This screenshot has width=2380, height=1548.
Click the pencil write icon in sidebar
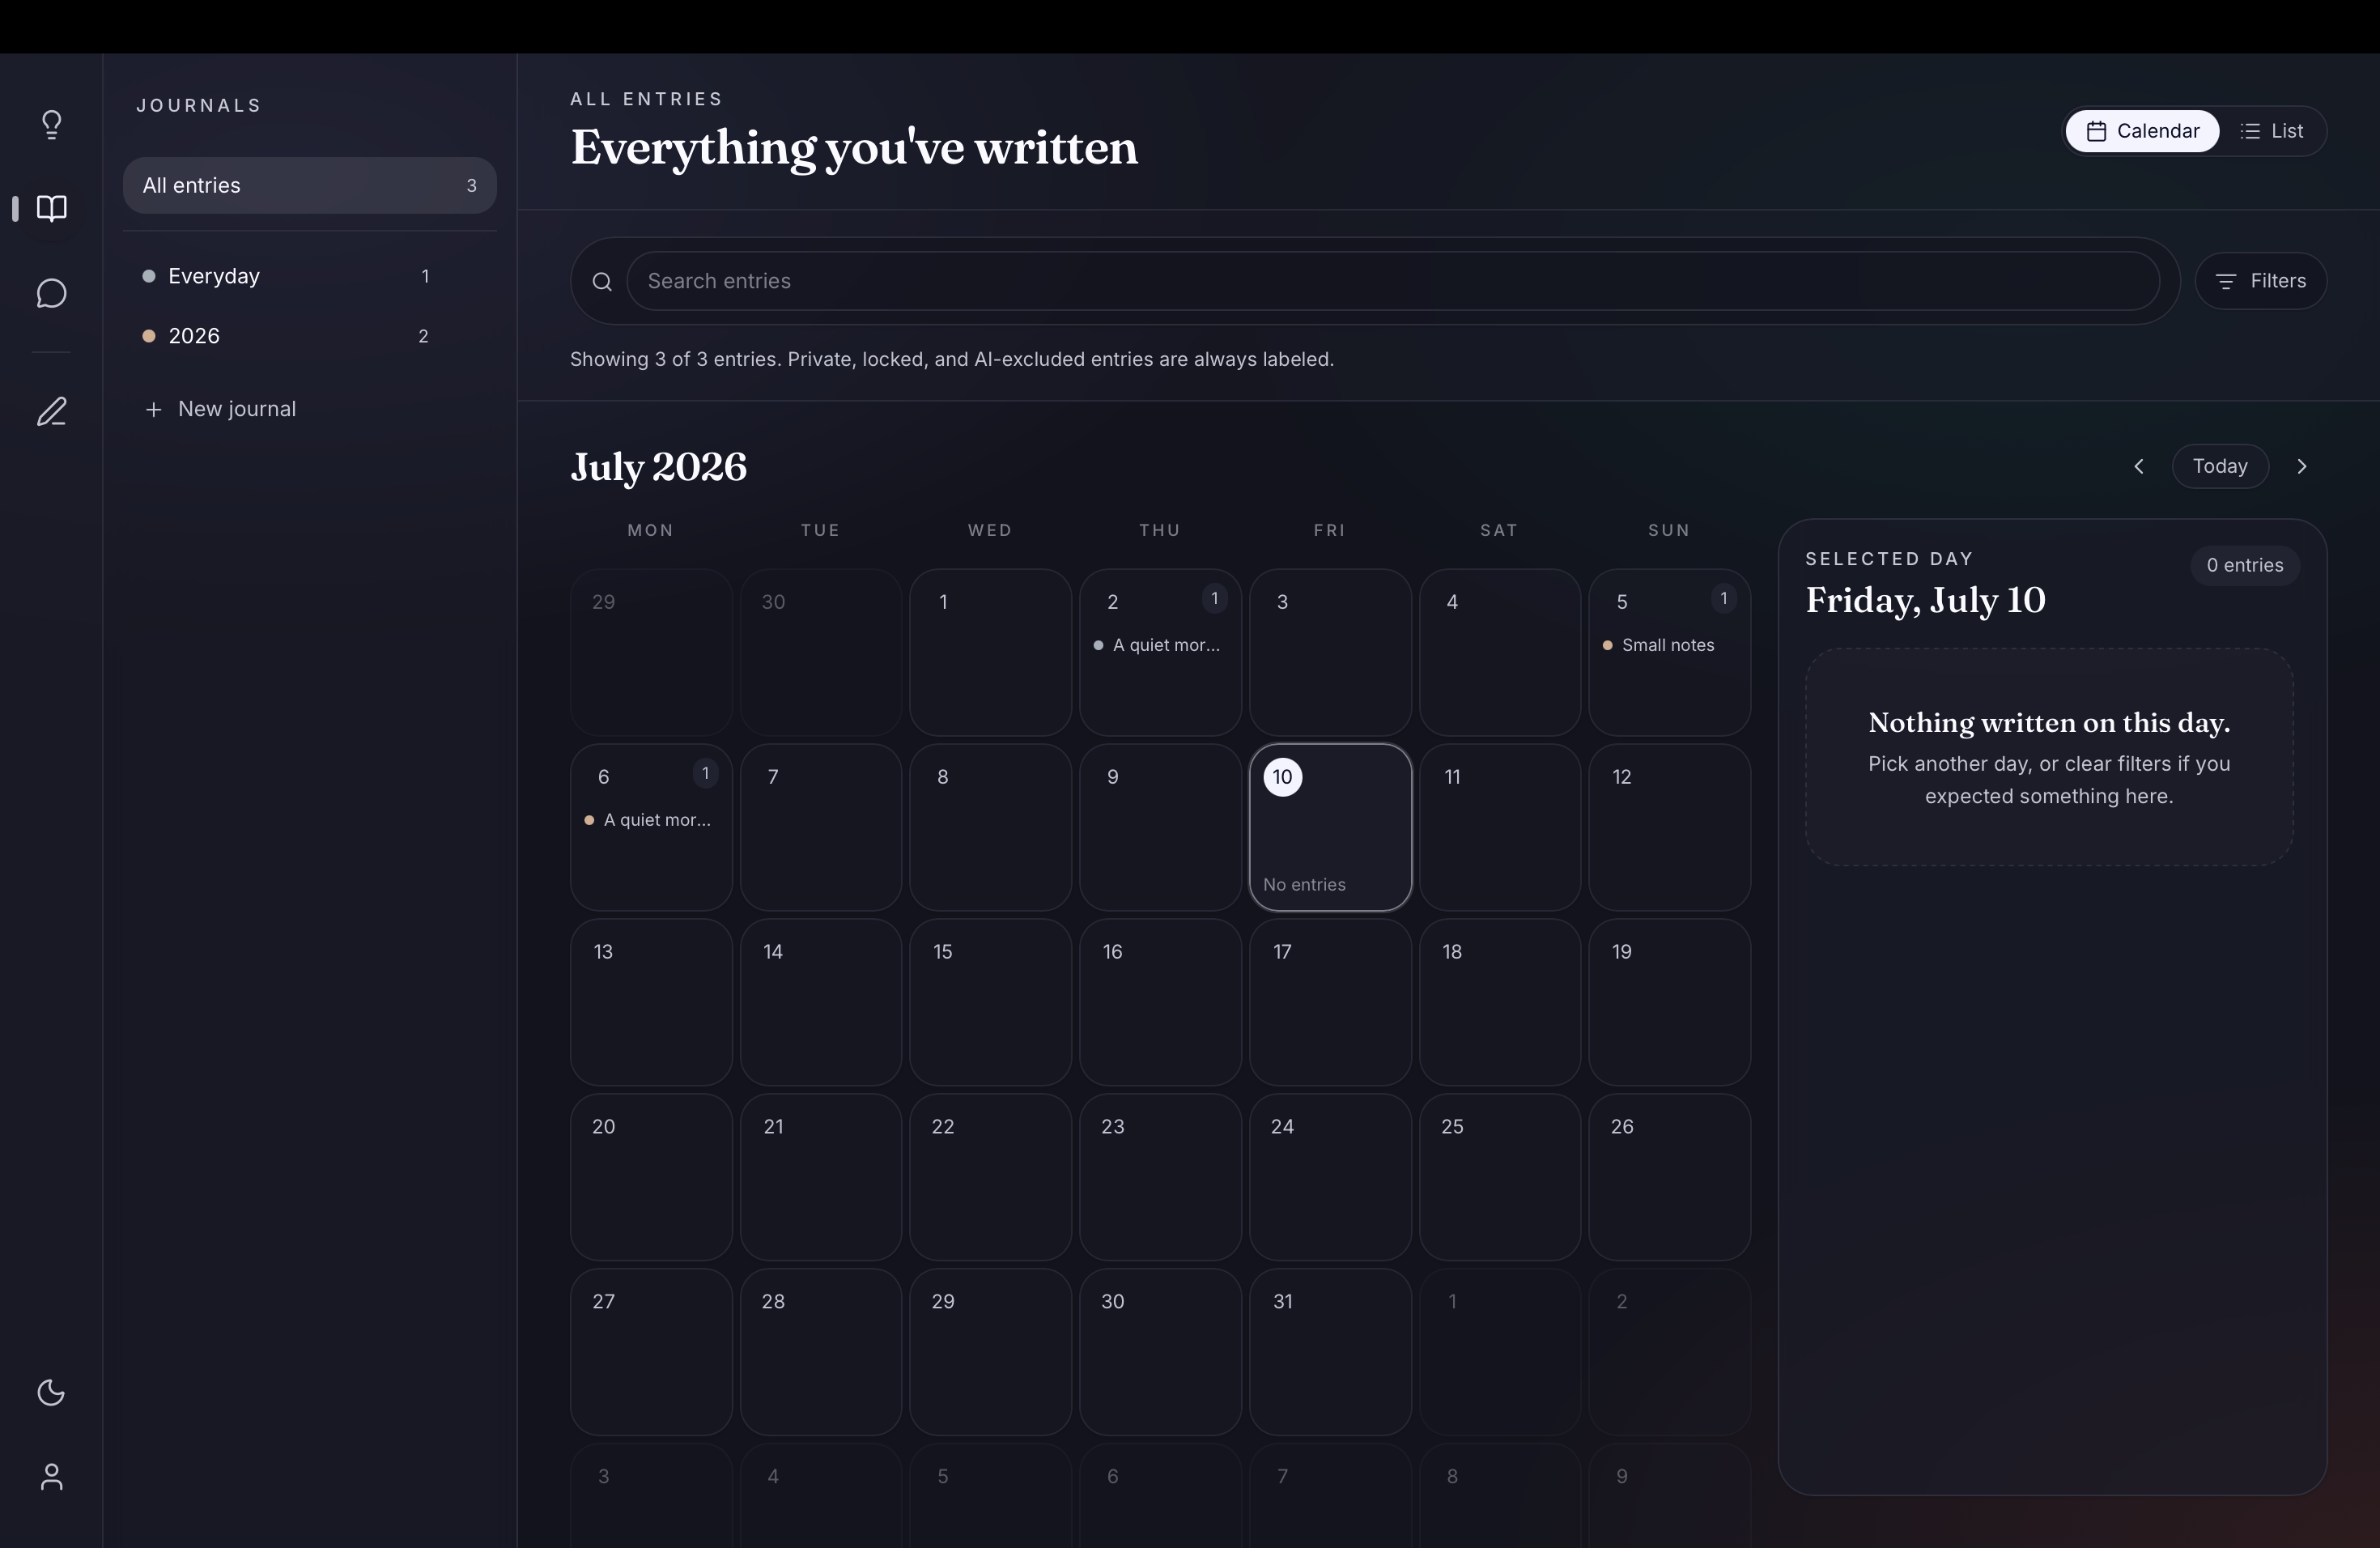coord(51,411)
